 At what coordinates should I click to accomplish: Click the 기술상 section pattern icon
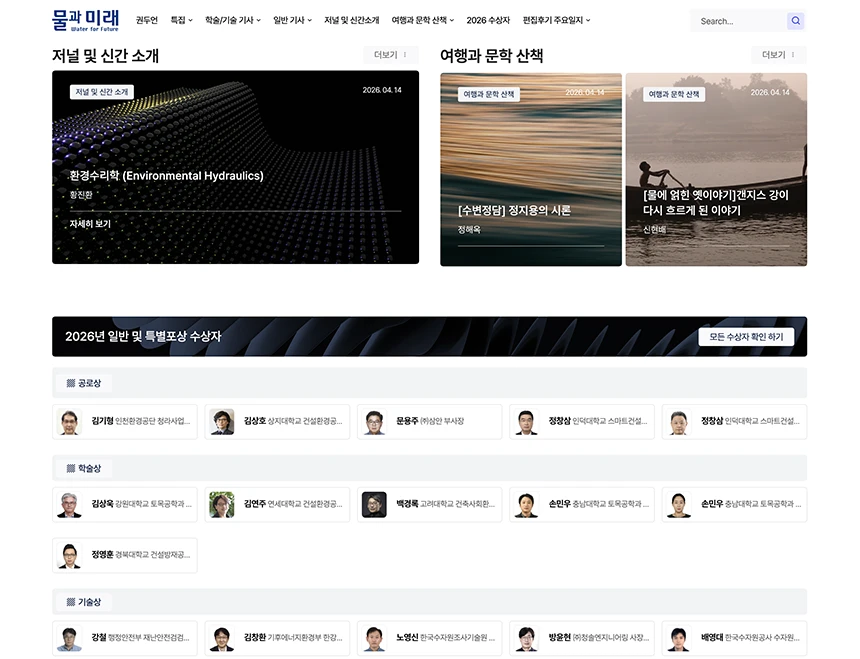(70, 602)
